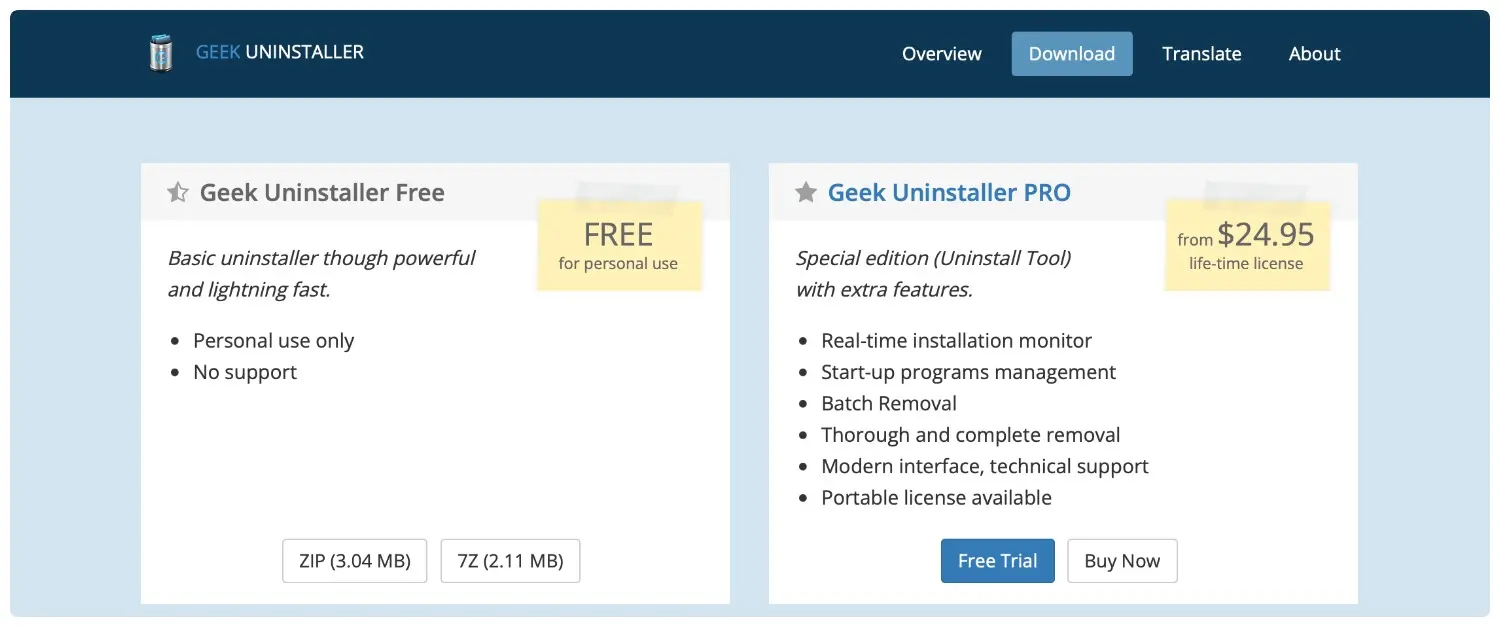
Task: Open the About page
Action: [x=1314, y=54]
